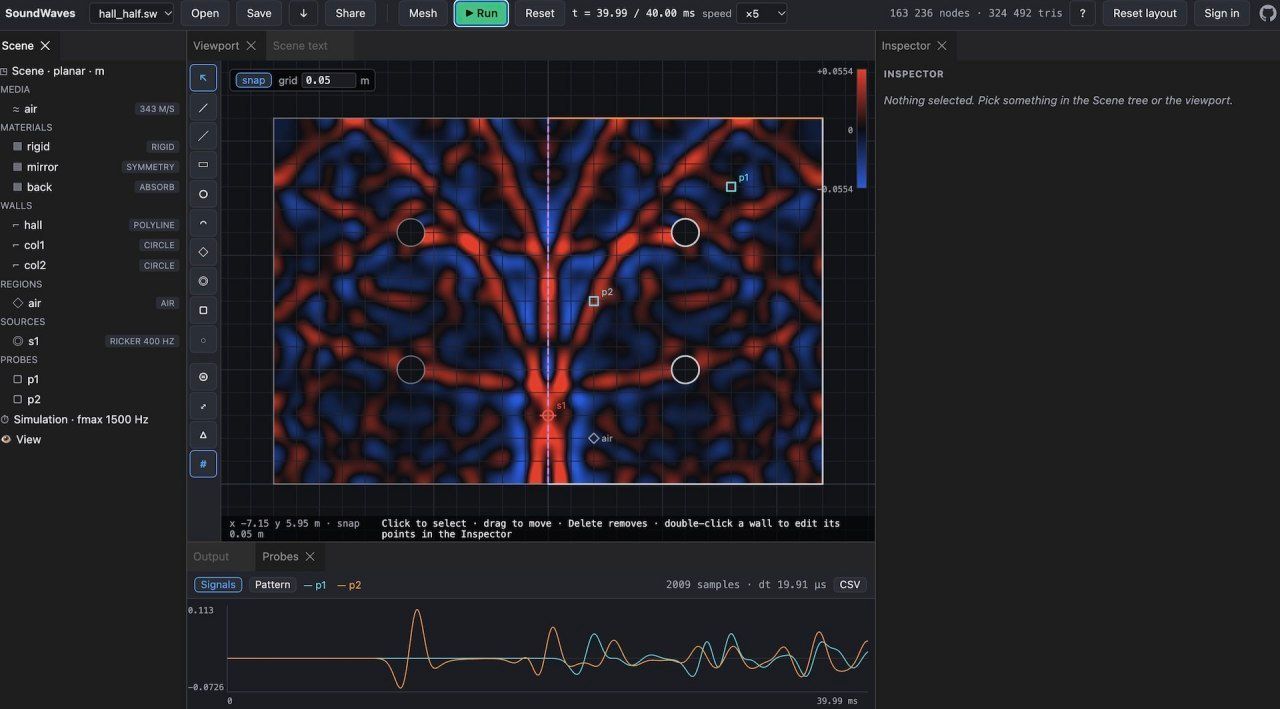The height and width of the screenshot is (709, 1280).
Task: Select the arrow pointer tool
Action: 203,78
